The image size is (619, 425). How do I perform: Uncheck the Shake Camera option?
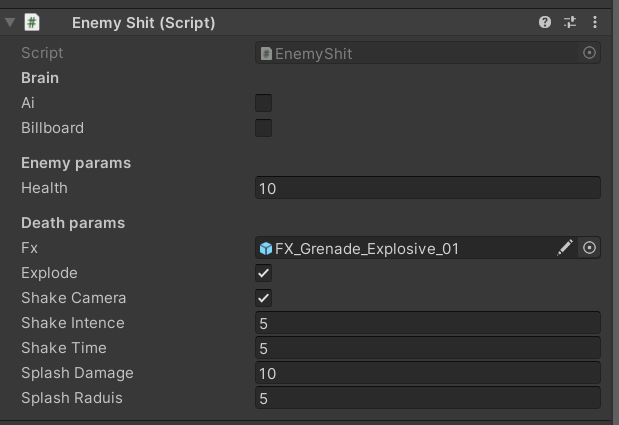click(x=263, y=298)
